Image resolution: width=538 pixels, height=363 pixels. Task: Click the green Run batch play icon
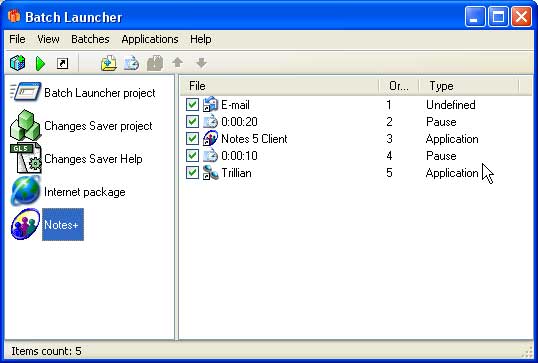click(40, 63)
